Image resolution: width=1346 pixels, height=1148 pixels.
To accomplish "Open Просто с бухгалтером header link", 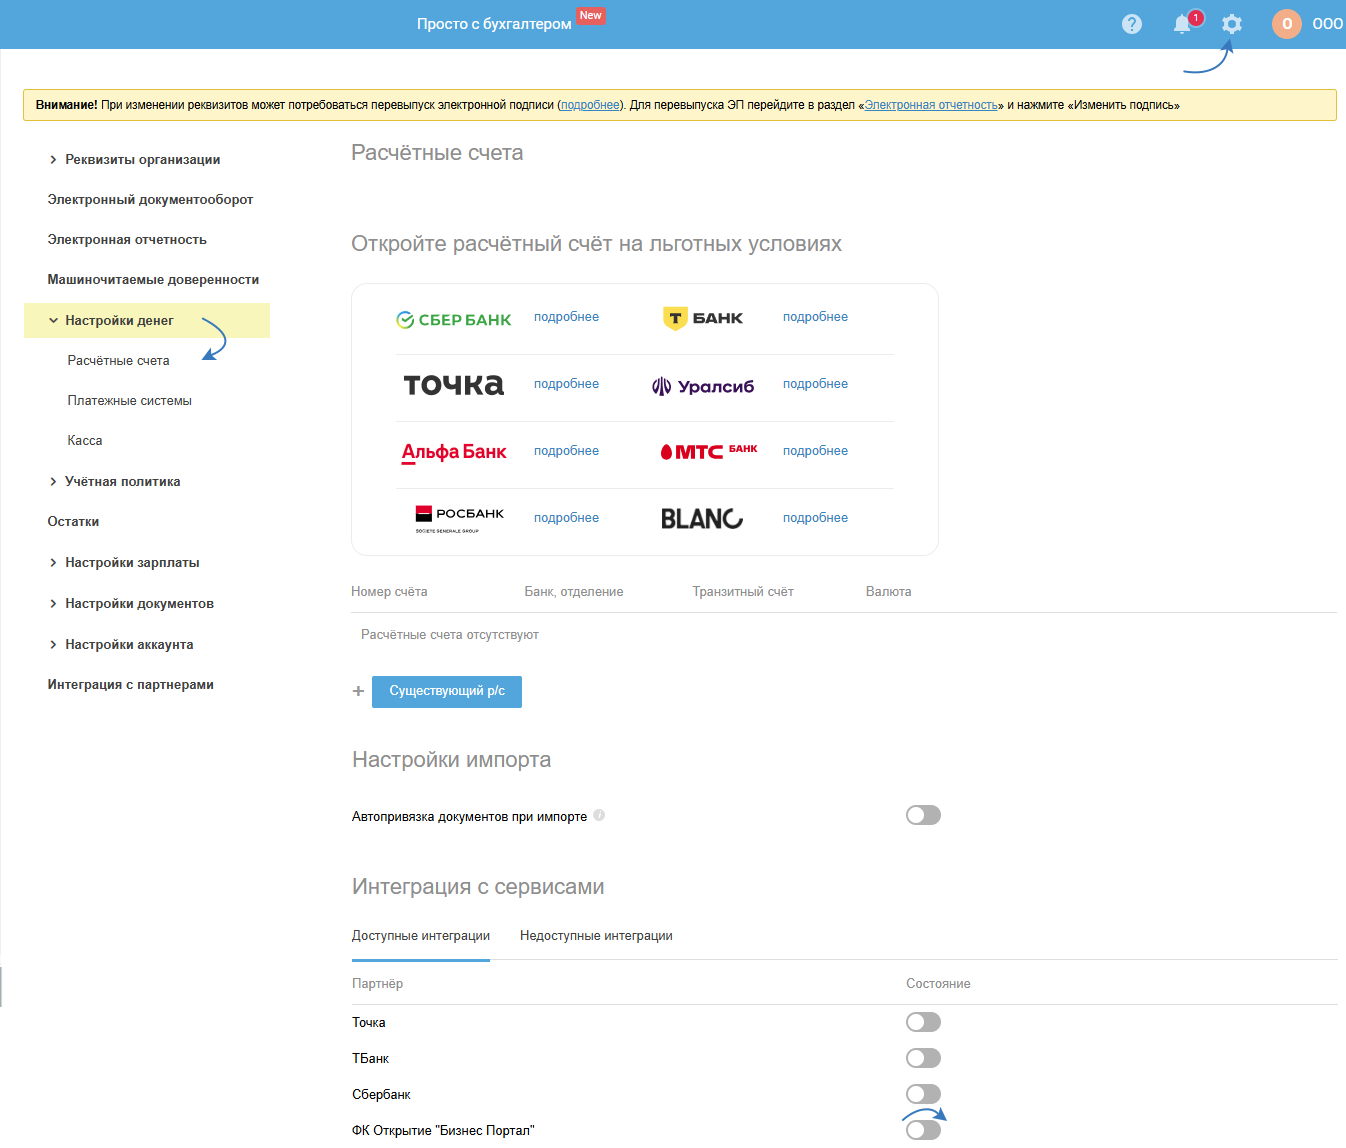I will pos(494,24).
